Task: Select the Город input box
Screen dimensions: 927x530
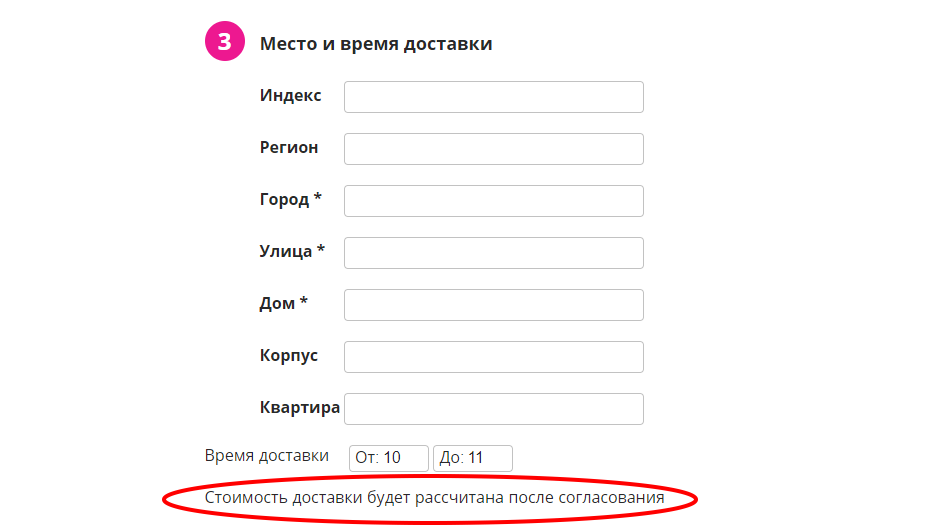Action: (x=493, y=201)
